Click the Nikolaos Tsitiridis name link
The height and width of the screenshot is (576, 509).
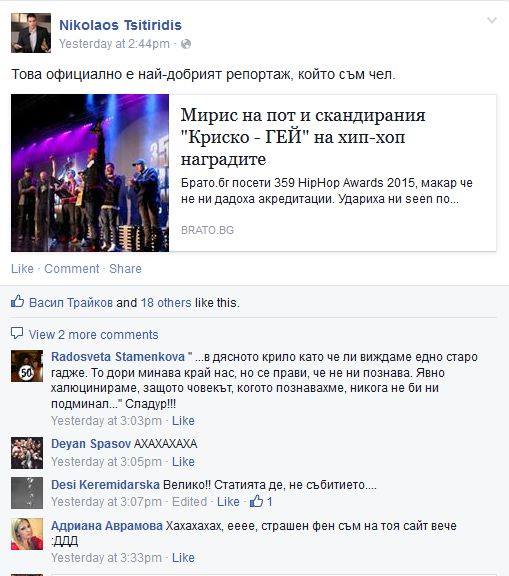tap(120, 25)
